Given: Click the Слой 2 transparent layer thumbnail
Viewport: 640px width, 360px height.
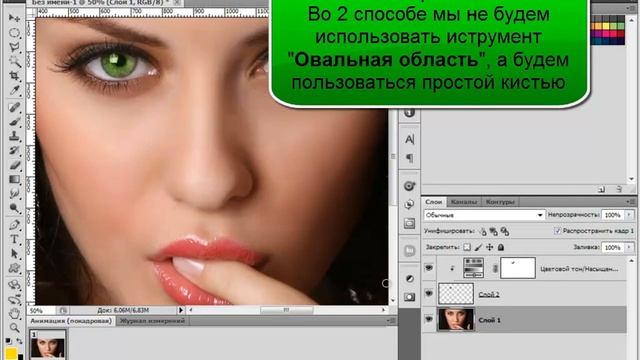Looking at the screenshot, I should (456, 293).
